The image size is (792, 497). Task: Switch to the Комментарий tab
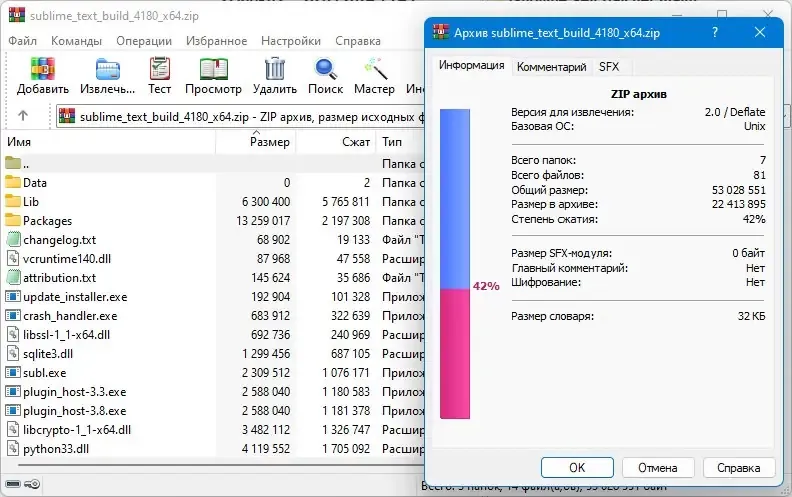[x=552, y=67]
